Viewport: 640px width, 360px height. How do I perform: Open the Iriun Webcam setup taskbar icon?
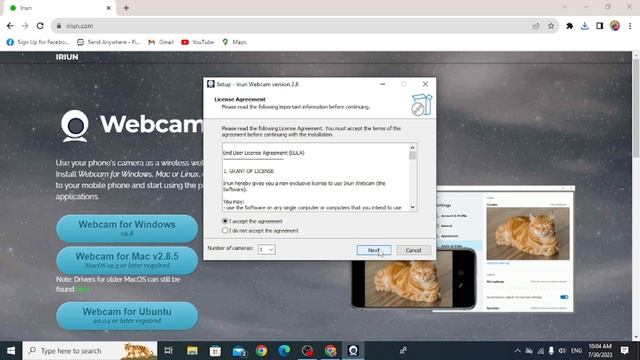(x=353, y=351)
